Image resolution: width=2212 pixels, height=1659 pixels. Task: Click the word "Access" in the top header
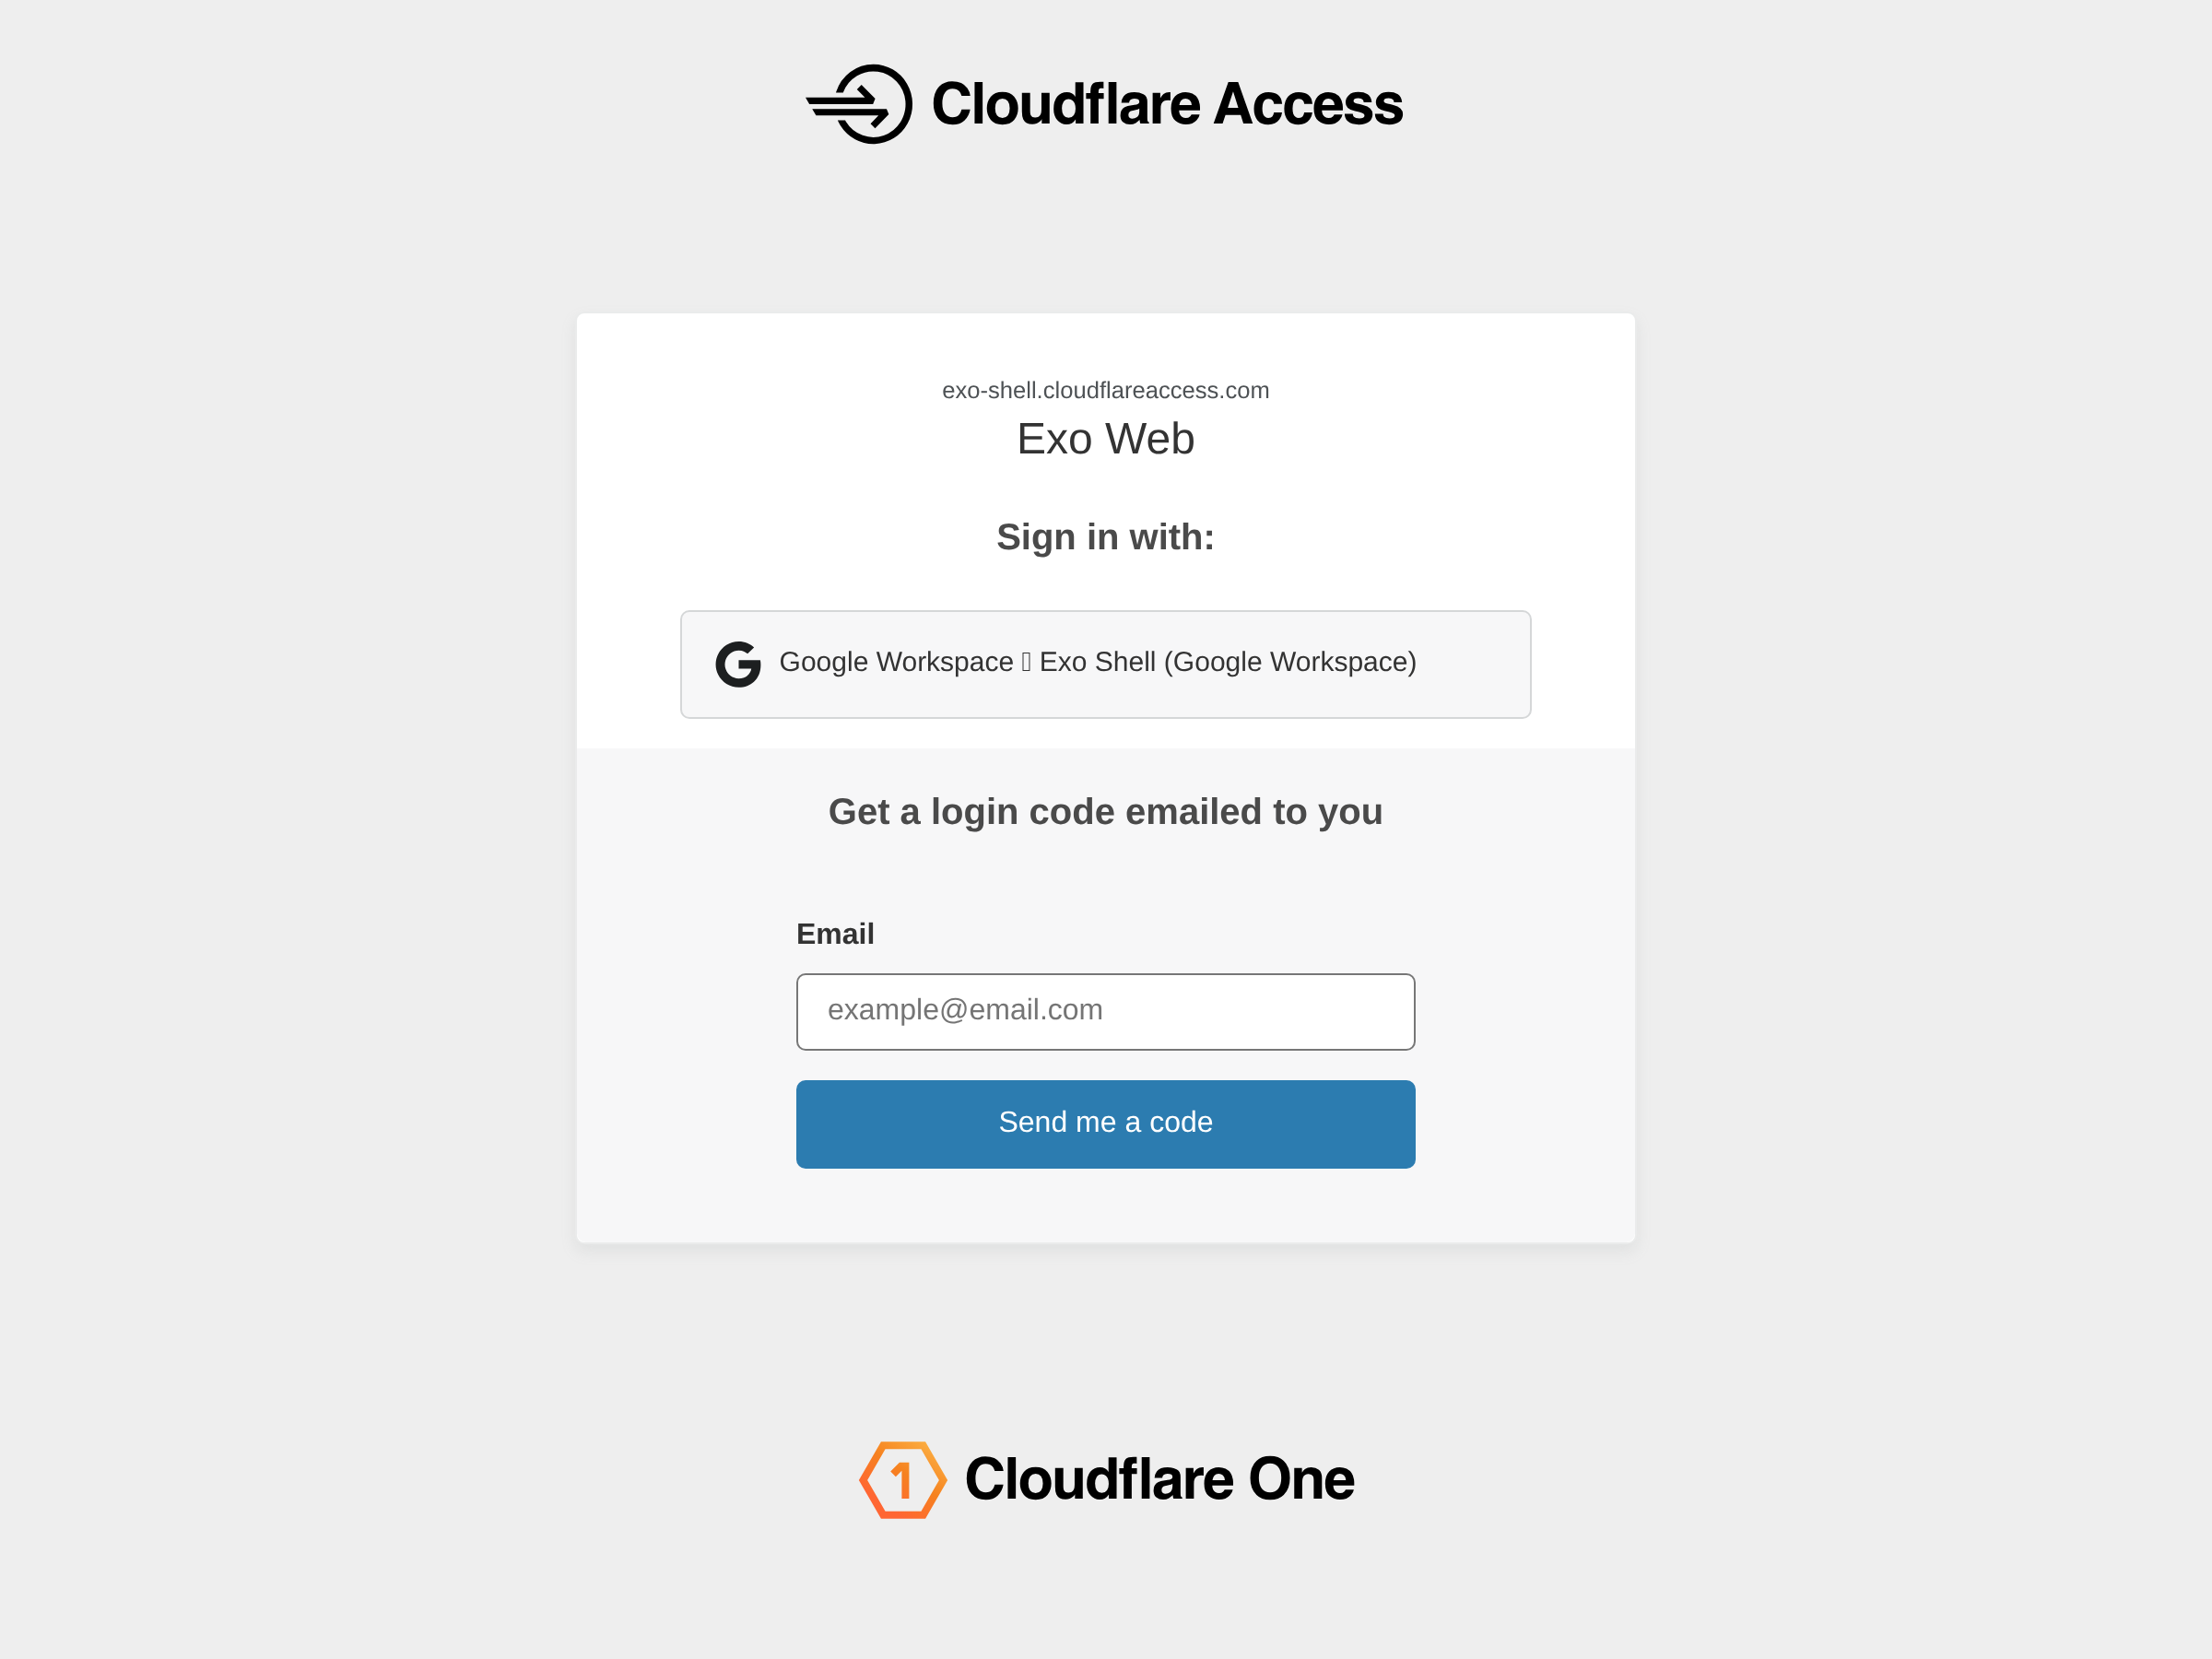coord(1308,104)
